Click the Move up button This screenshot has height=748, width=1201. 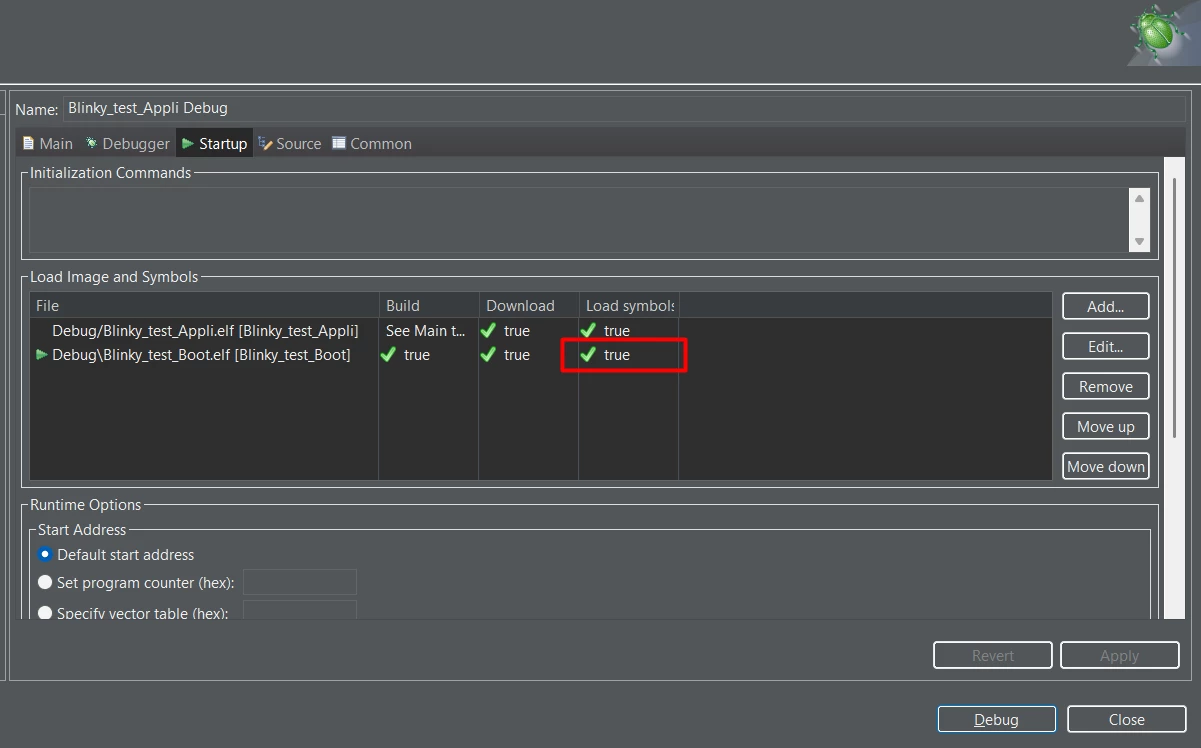point(1105,426)
